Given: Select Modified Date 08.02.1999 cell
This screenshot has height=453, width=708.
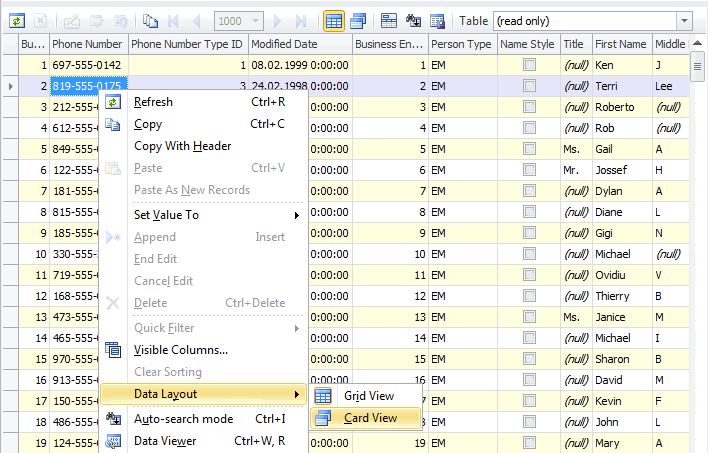Looking at the screenshot, I should [x=300, y=65].
